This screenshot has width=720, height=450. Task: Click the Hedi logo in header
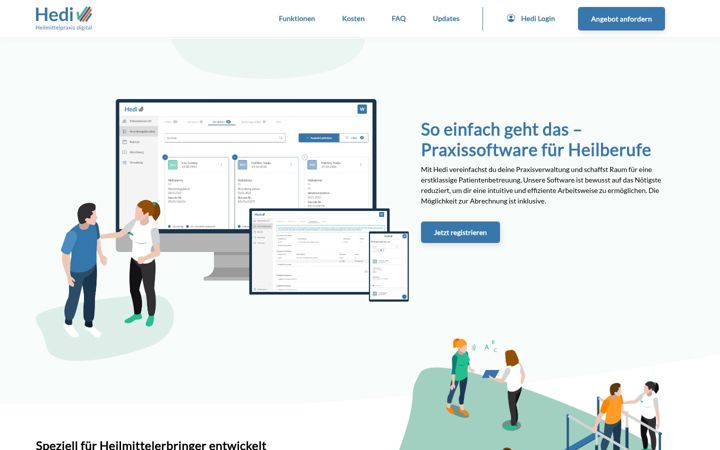pos(64,18)
